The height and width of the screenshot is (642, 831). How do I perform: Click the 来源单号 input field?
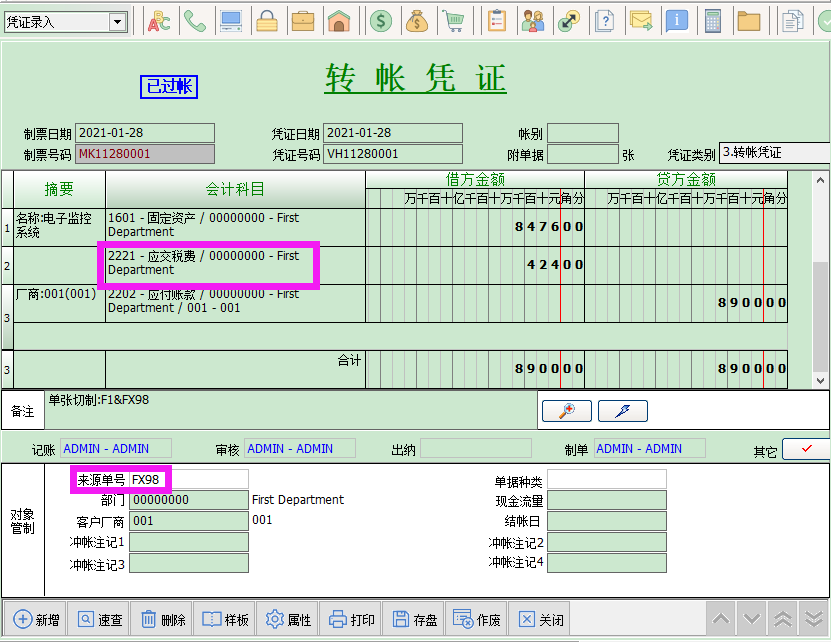[188, 479]
